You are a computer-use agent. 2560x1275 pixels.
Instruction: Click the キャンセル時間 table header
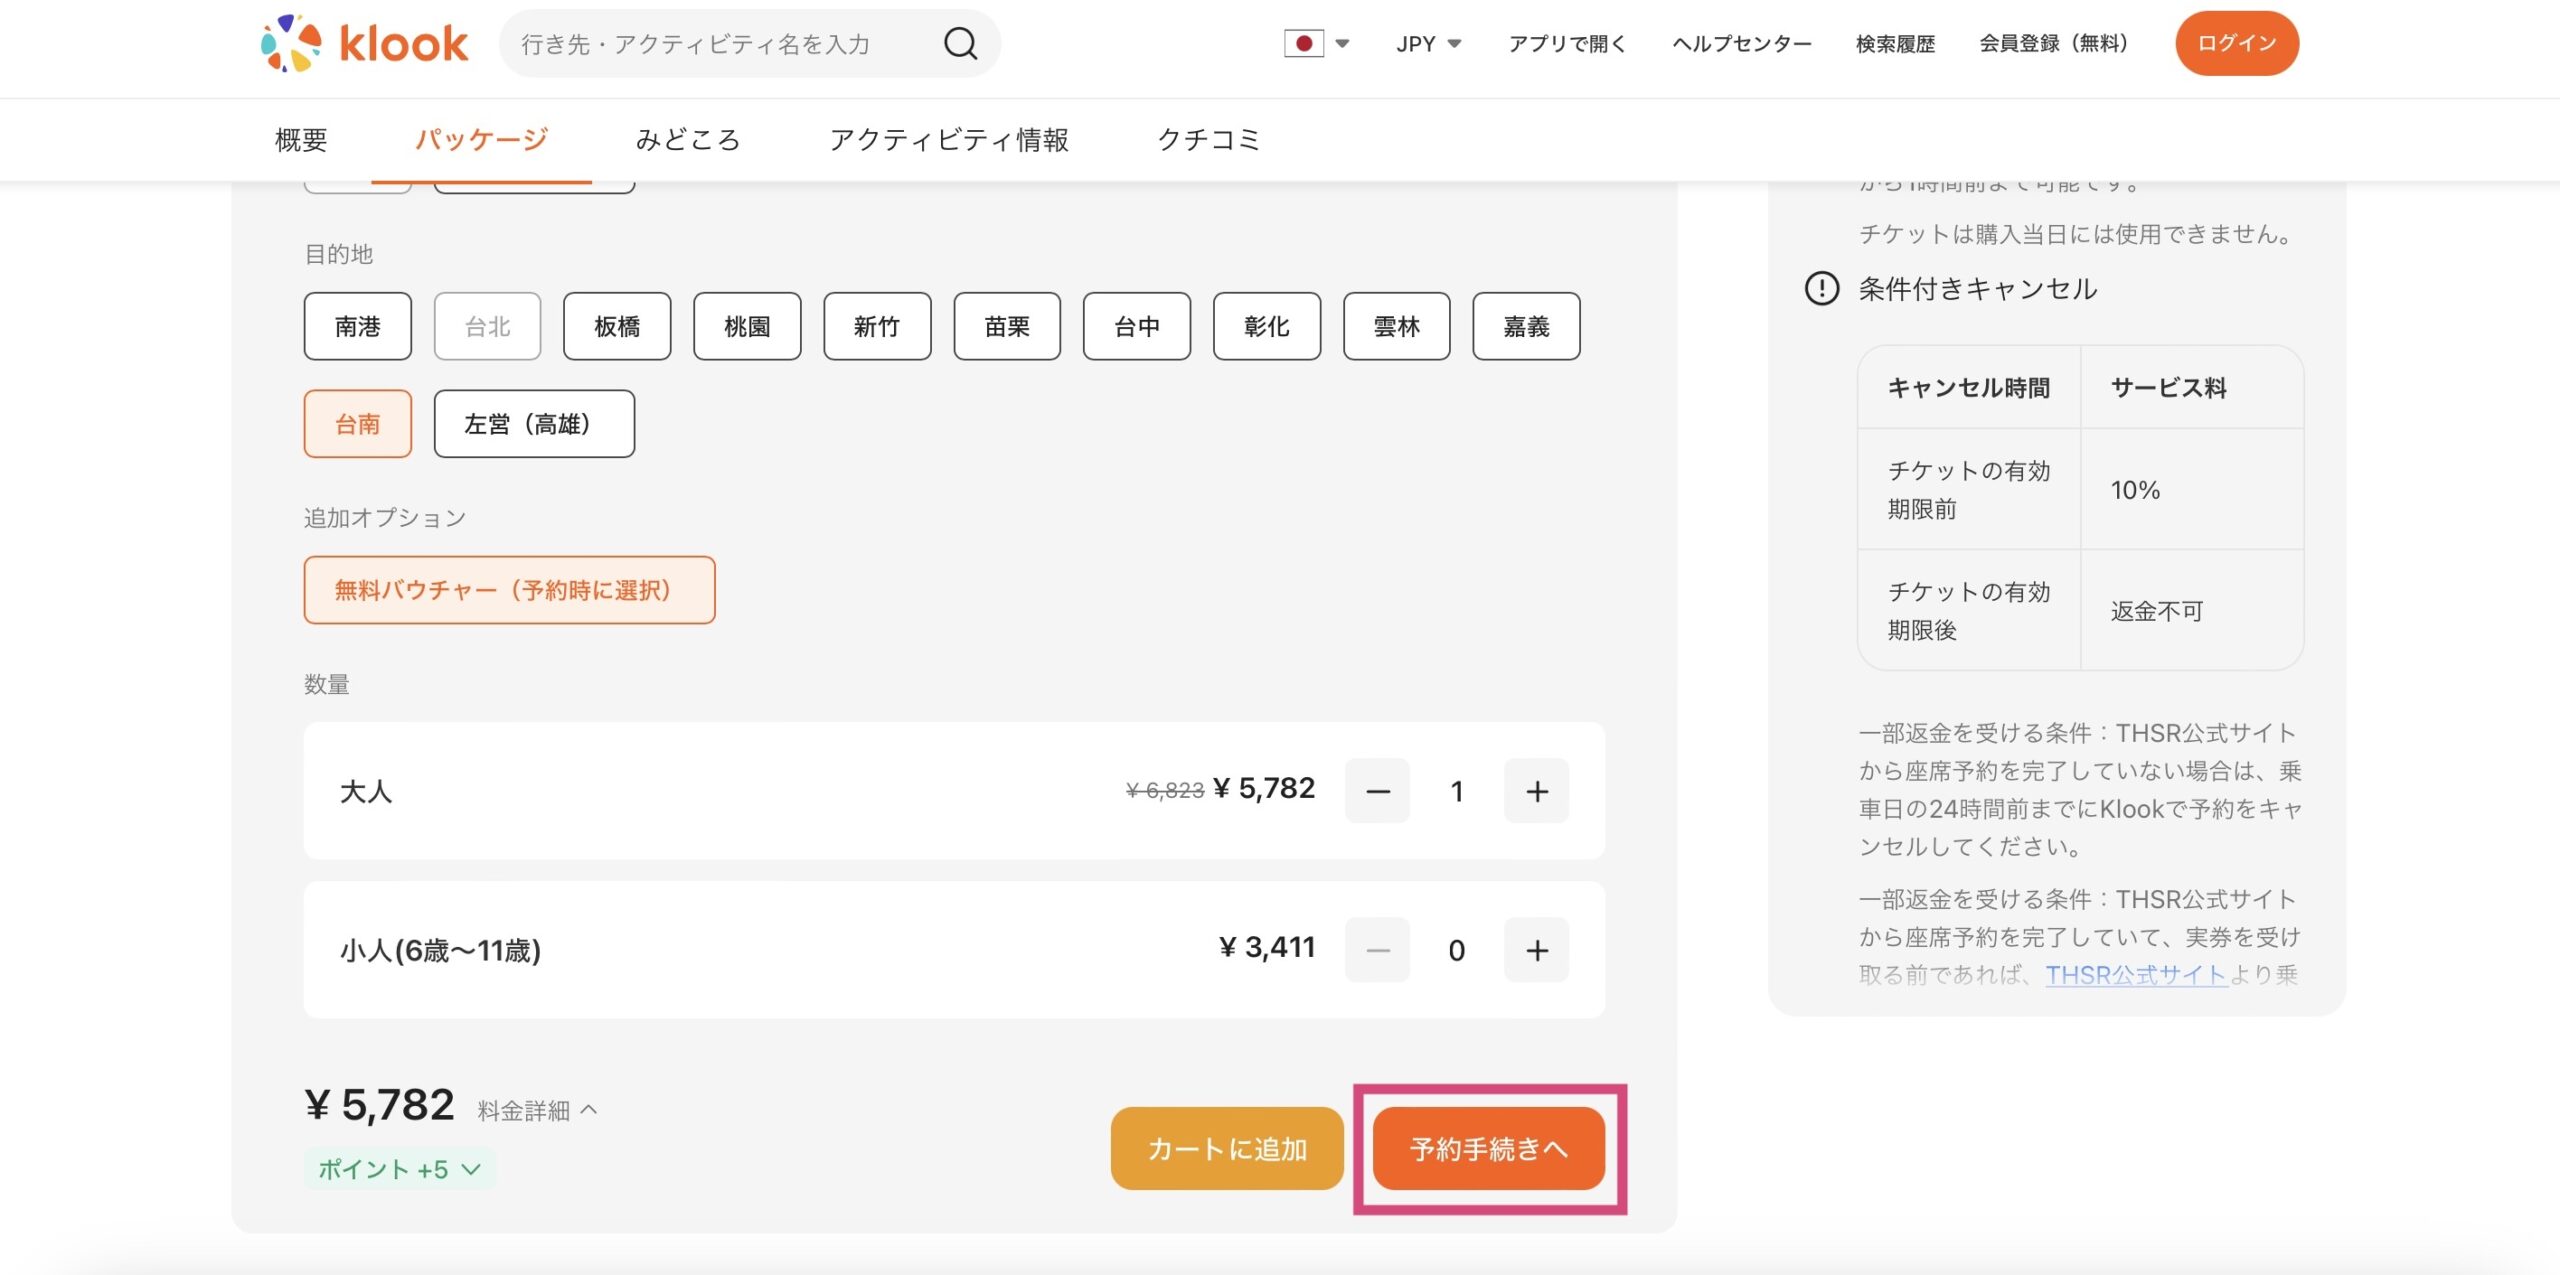[x=1969, y=388]
